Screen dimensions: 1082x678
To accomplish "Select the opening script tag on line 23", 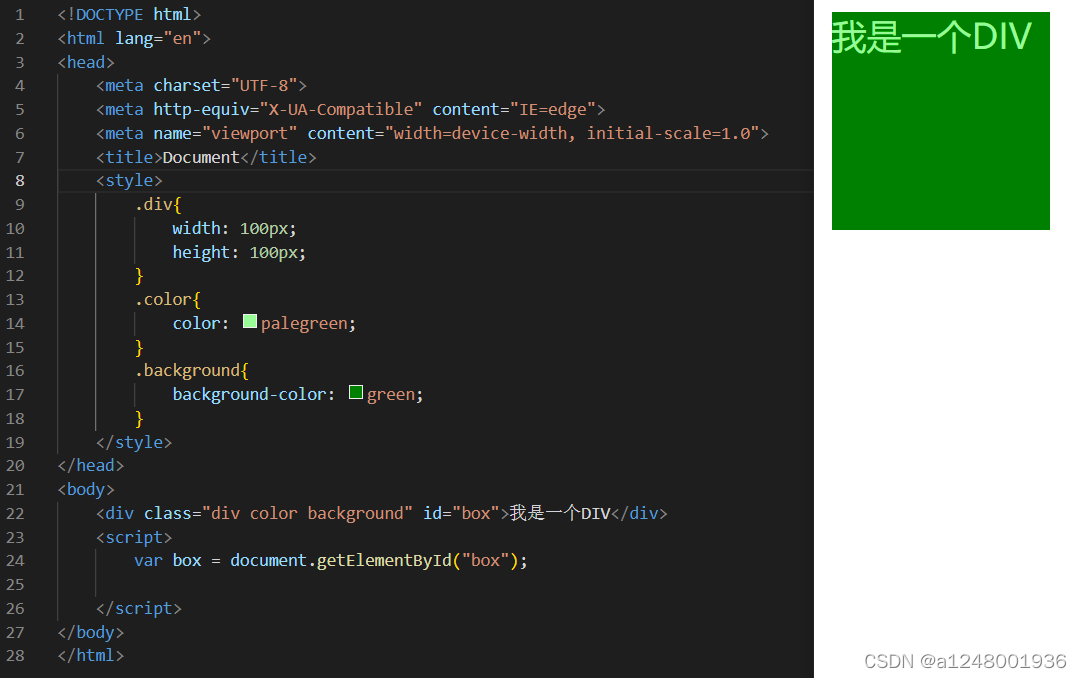I will pyautogui.click(x=133, y=537).
